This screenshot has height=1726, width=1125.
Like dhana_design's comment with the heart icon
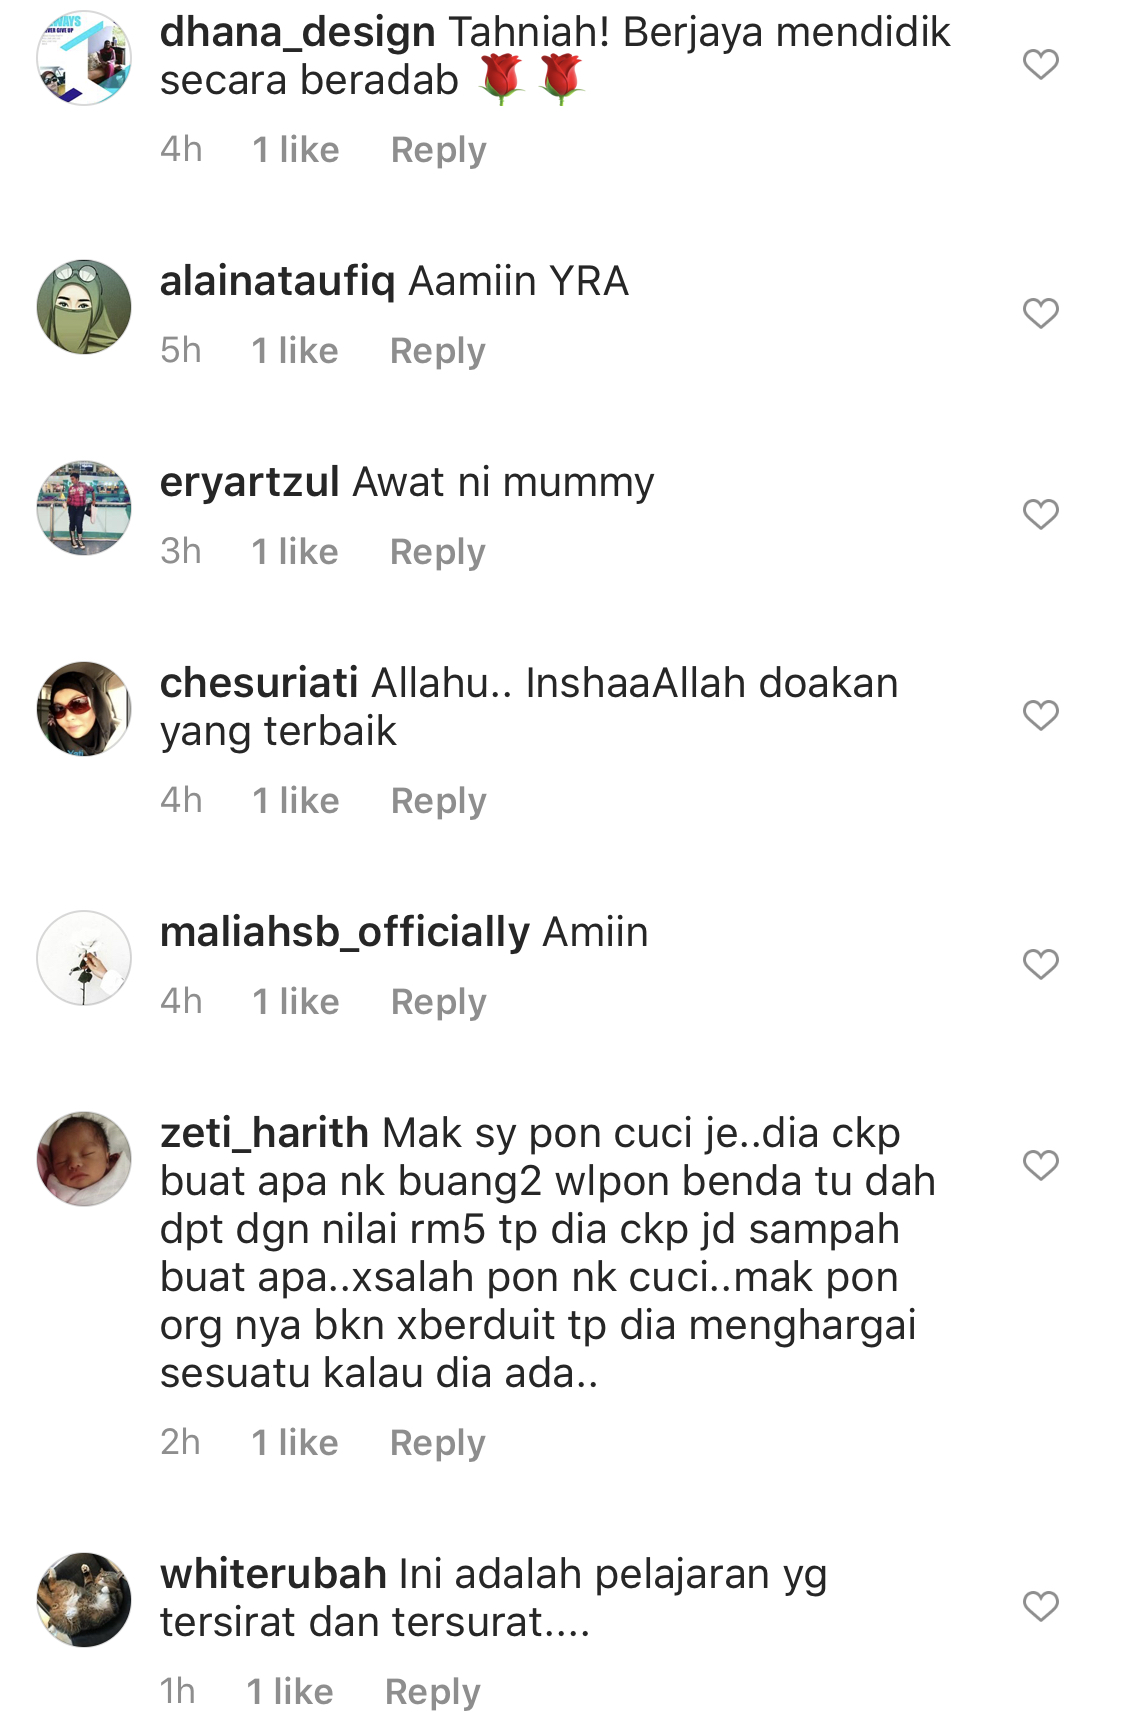click(1040, 64)
